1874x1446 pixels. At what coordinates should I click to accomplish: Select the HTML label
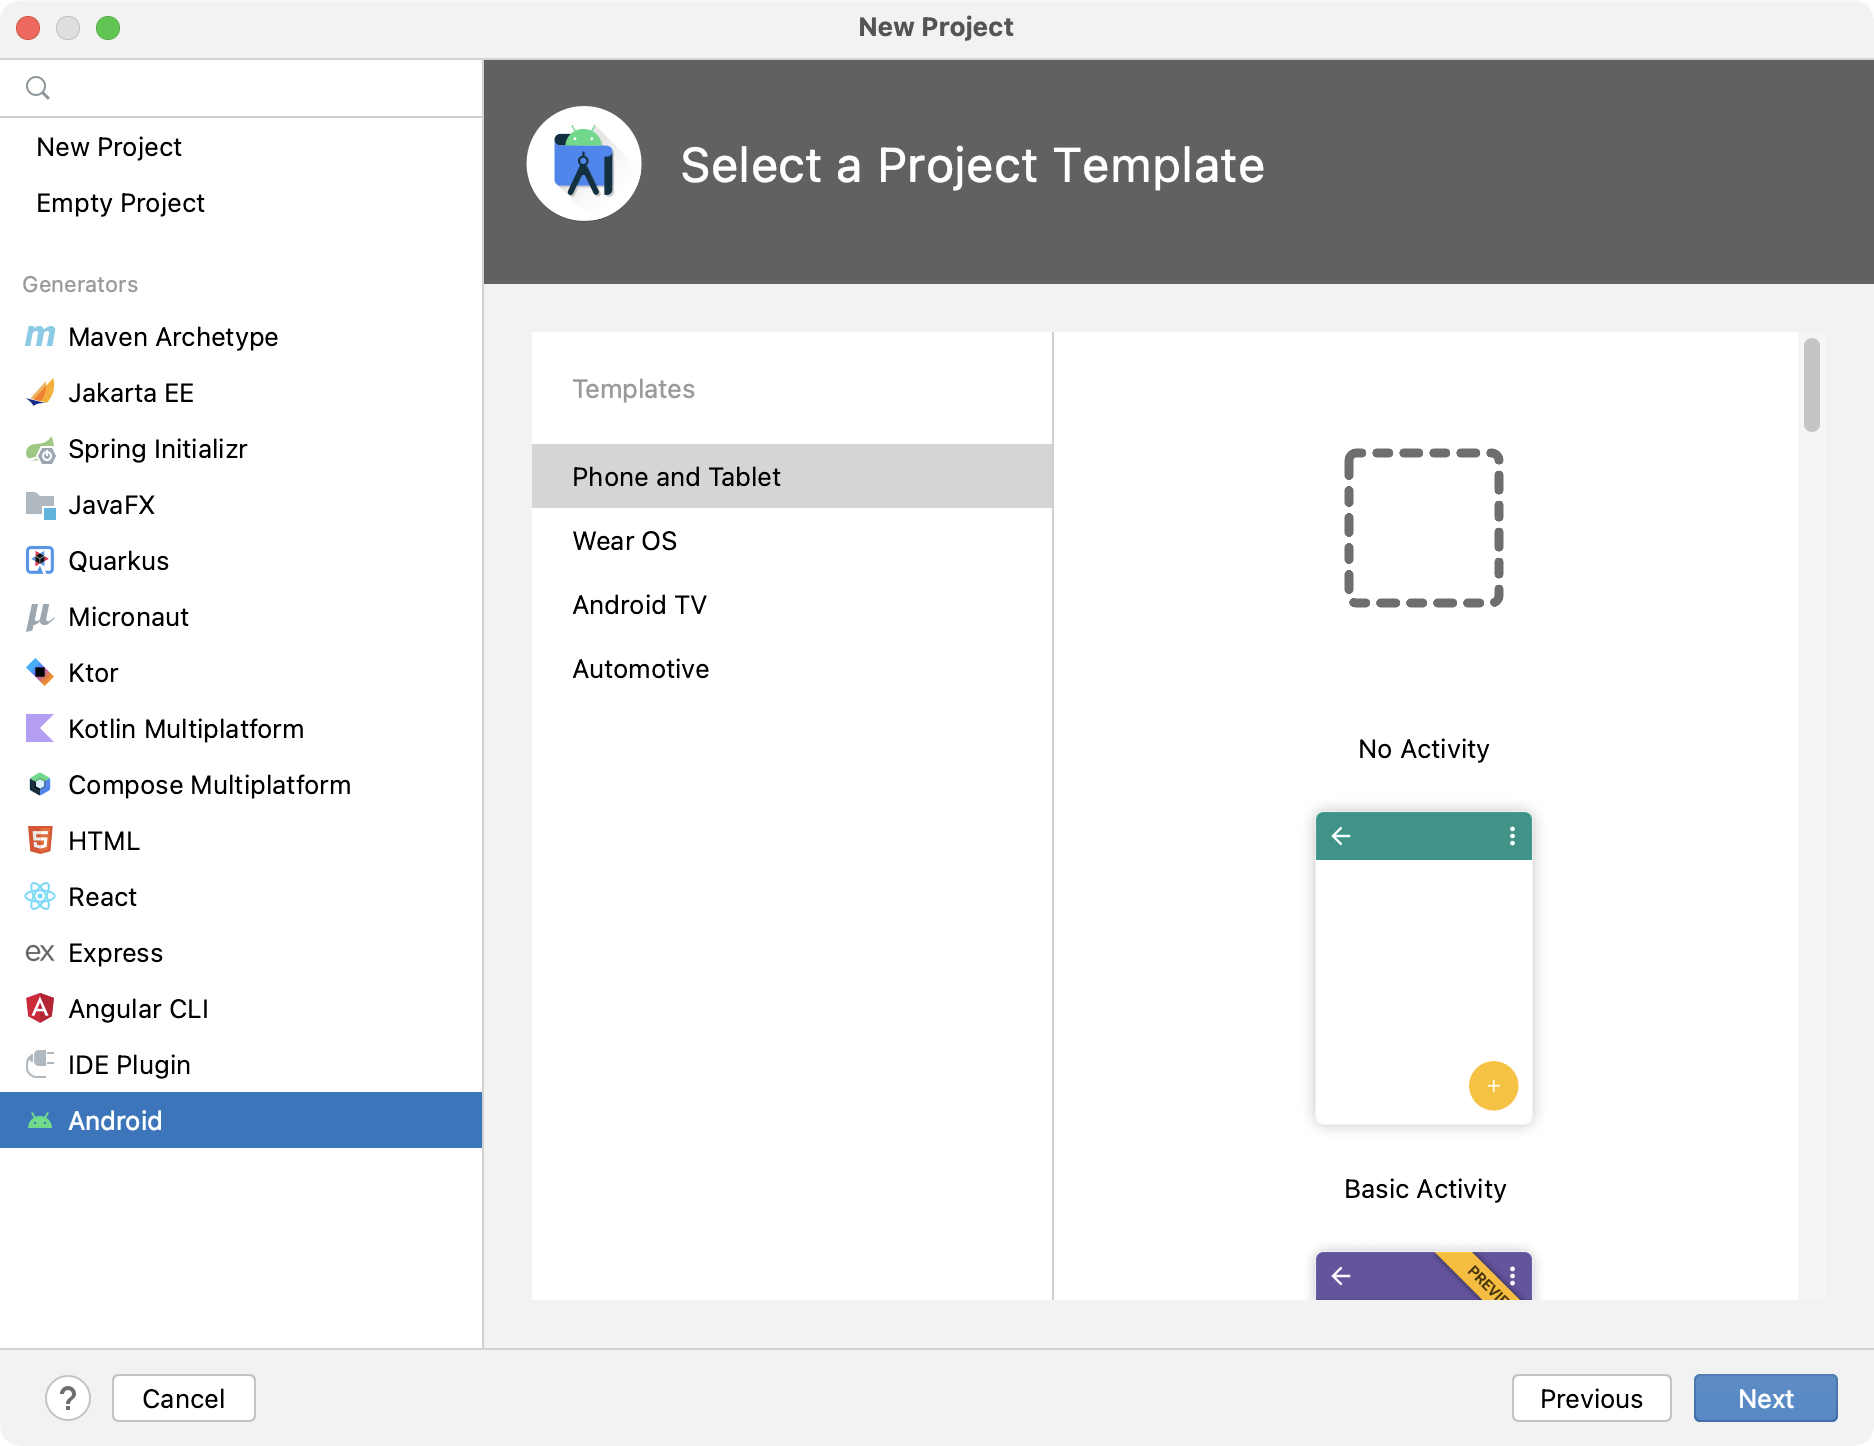104,841
